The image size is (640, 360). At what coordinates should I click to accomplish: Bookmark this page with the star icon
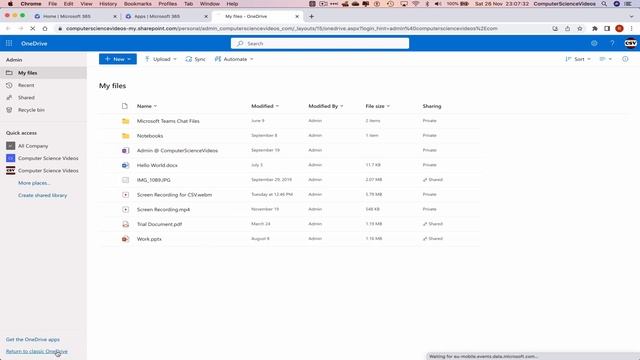coord(580,29)
